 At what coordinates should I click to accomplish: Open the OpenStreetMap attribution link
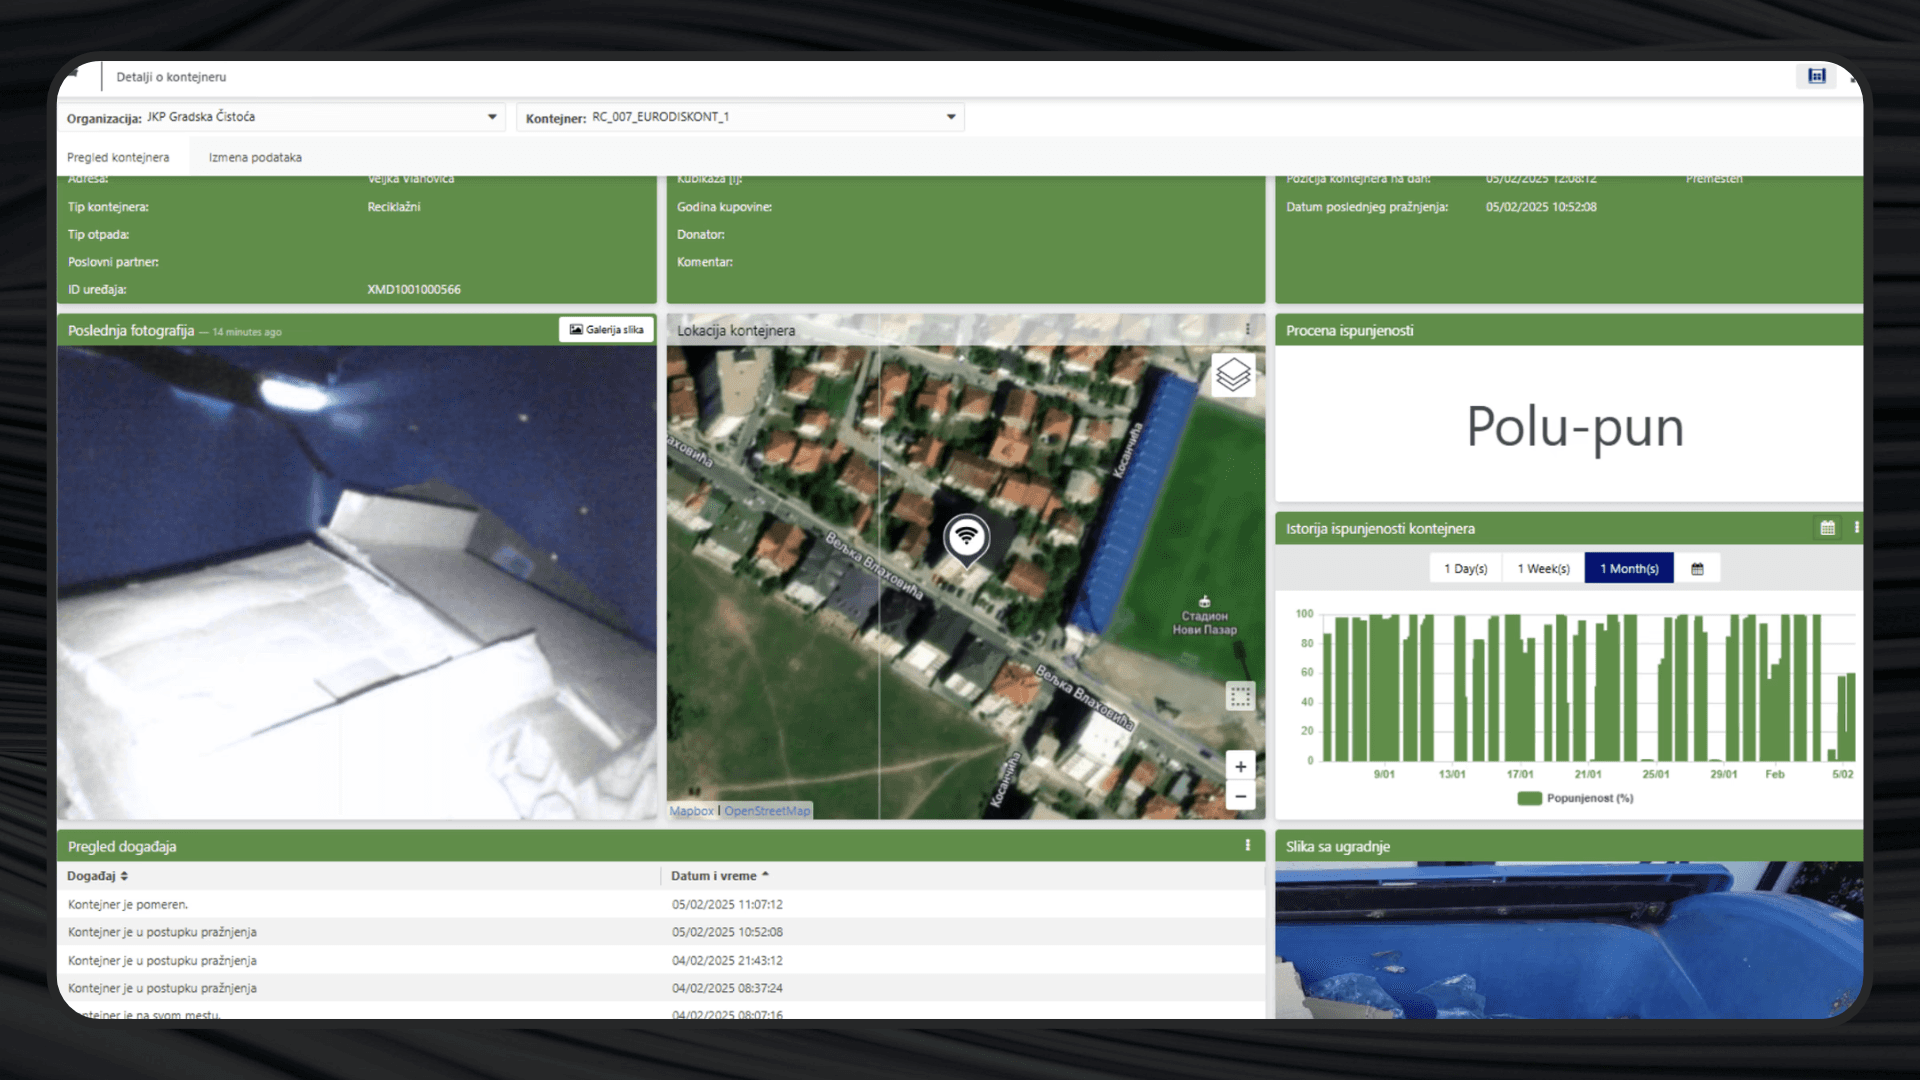pyautogui.click(x=767, y=811)
